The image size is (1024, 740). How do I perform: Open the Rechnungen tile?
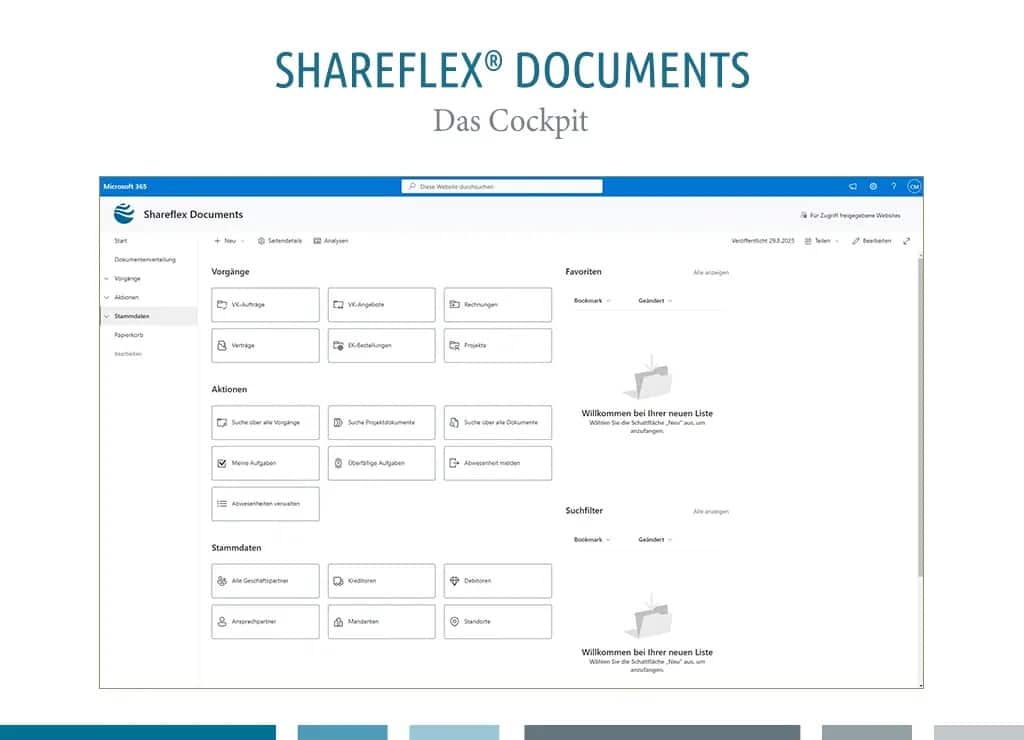[x=497, y=305]
